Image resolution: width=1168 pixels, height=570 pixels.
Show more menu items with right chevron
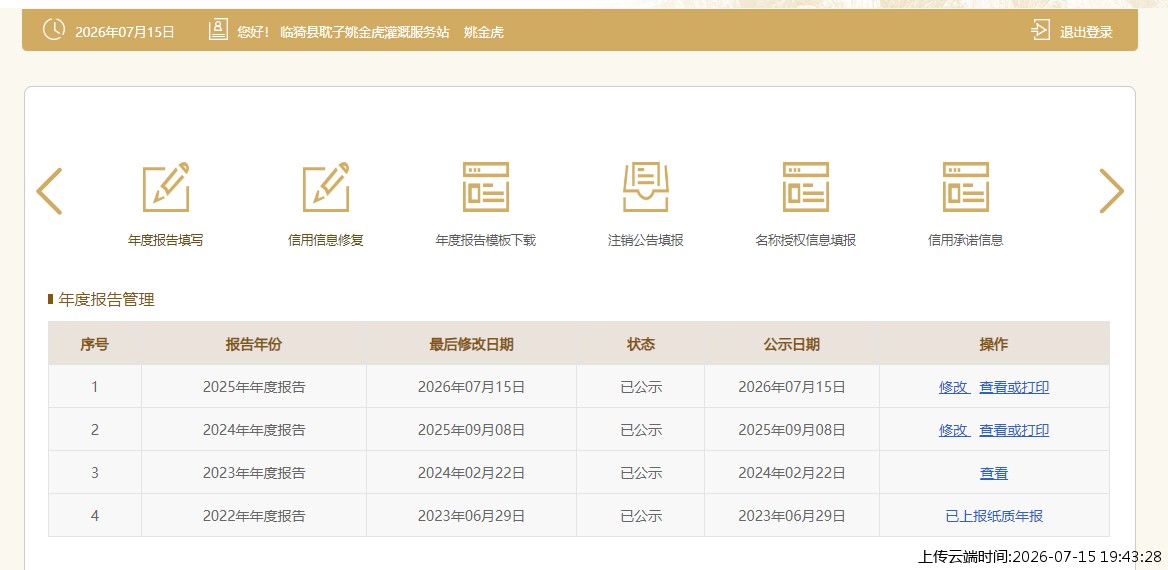pos(1111,191)
